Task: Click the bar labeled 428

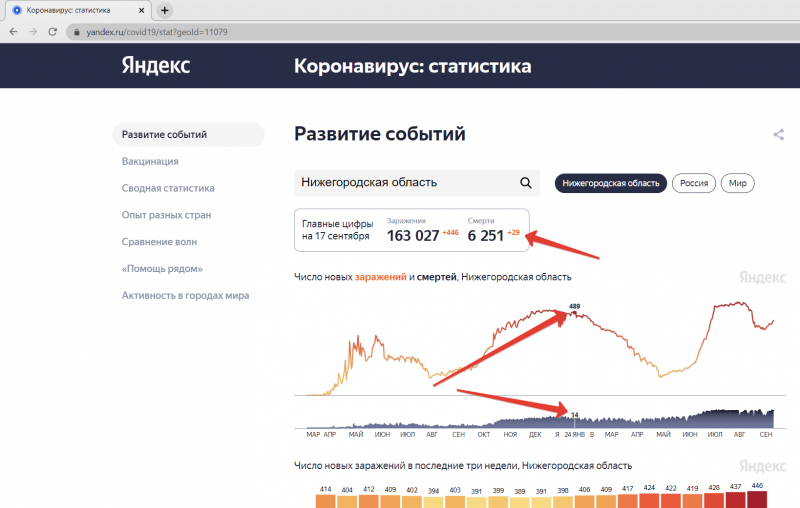Action: (x=714, y=501)
